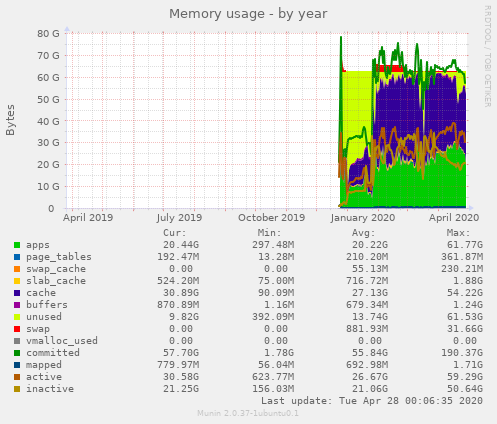
Task: Click the mapped current value 779.97M
Action: pyautogui.click(x=178, y=365)
